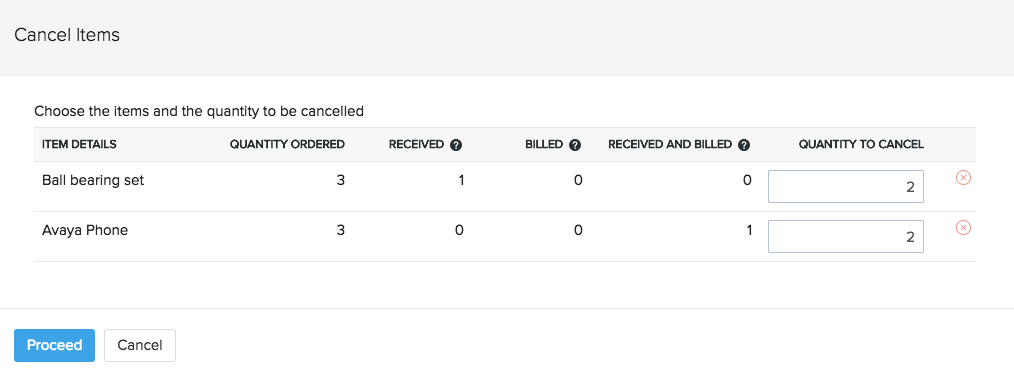Click the Cancel Items dialog title
This screenshot has height=376, width=1014.
[67, 35]
